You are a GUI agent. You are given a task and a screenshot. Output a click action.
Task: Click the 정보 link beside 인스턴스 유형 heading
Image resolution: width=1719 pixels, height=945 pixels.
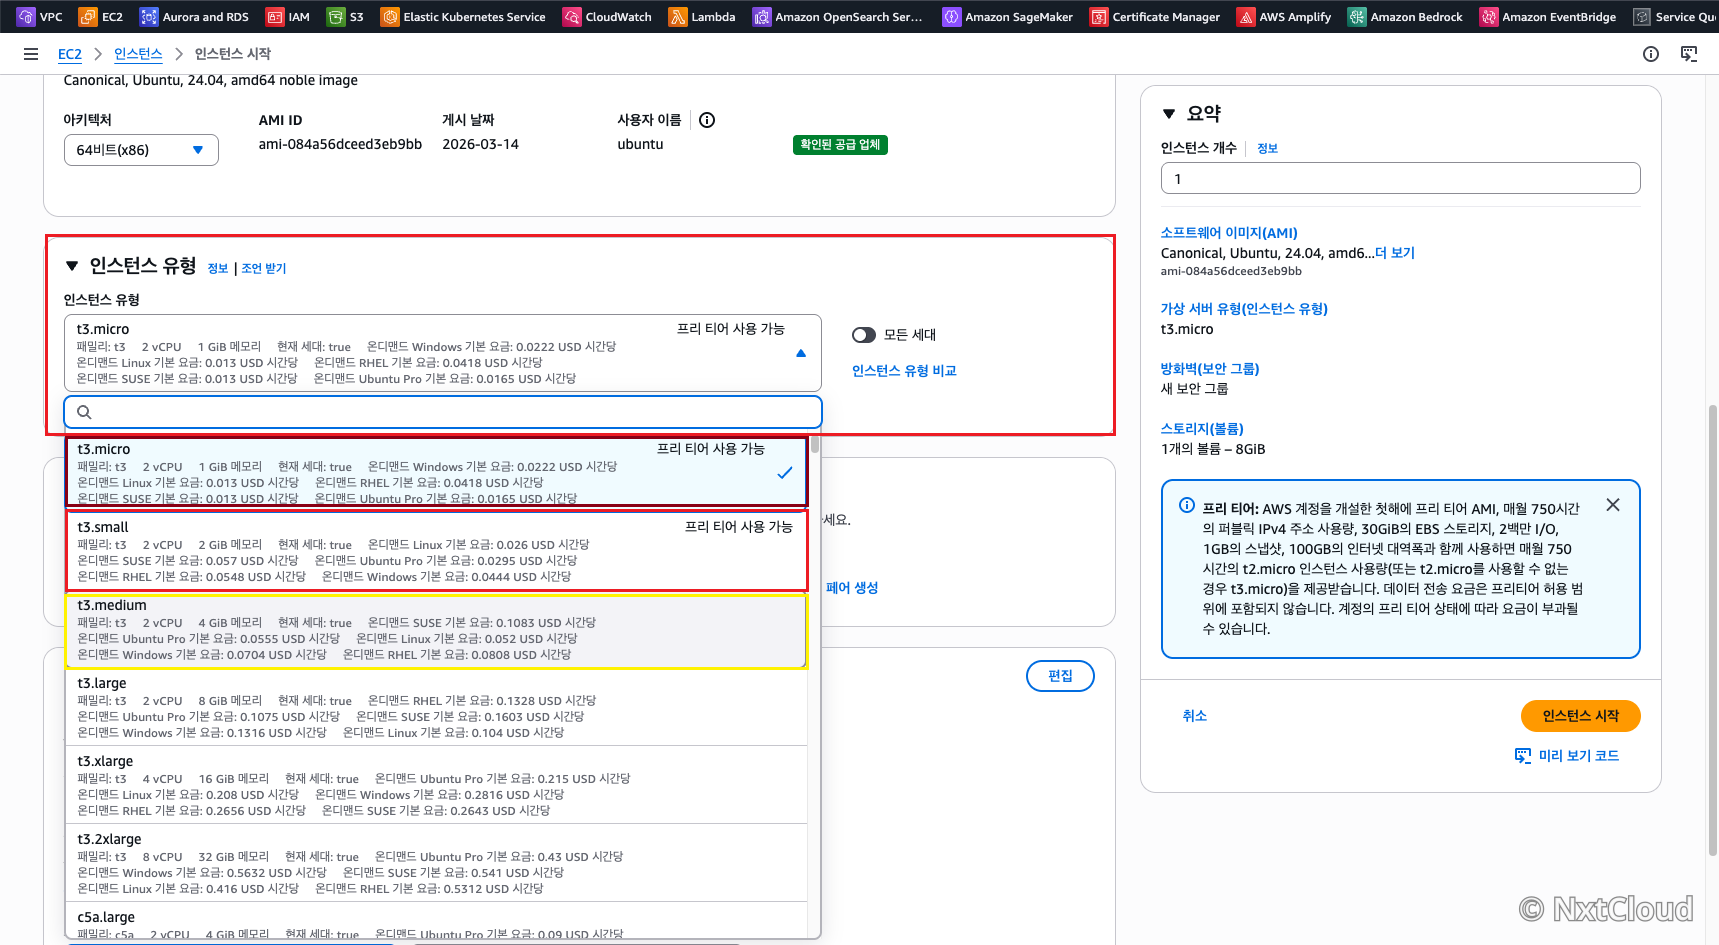(218, 268)
